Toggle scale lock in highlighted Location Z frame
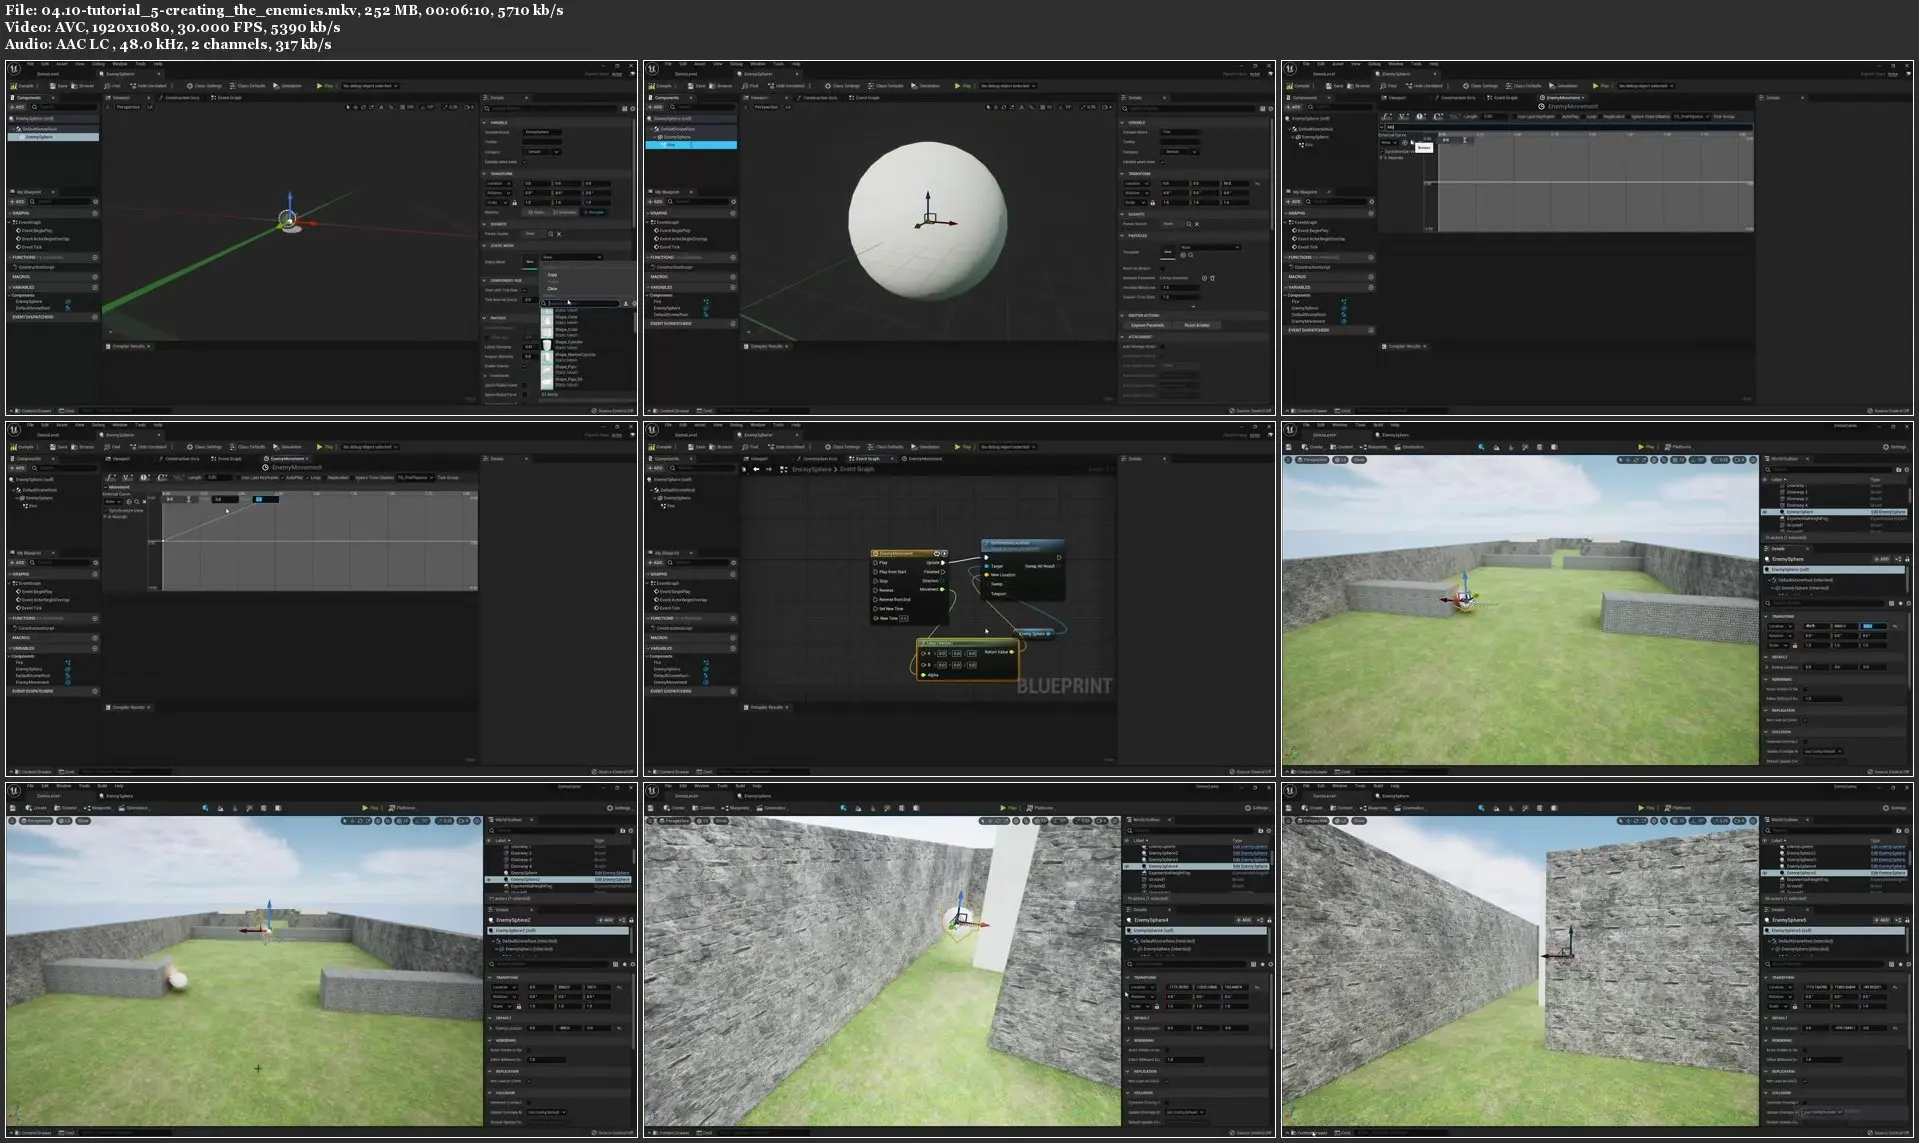The image size is (1919, 1143). 1795,645
